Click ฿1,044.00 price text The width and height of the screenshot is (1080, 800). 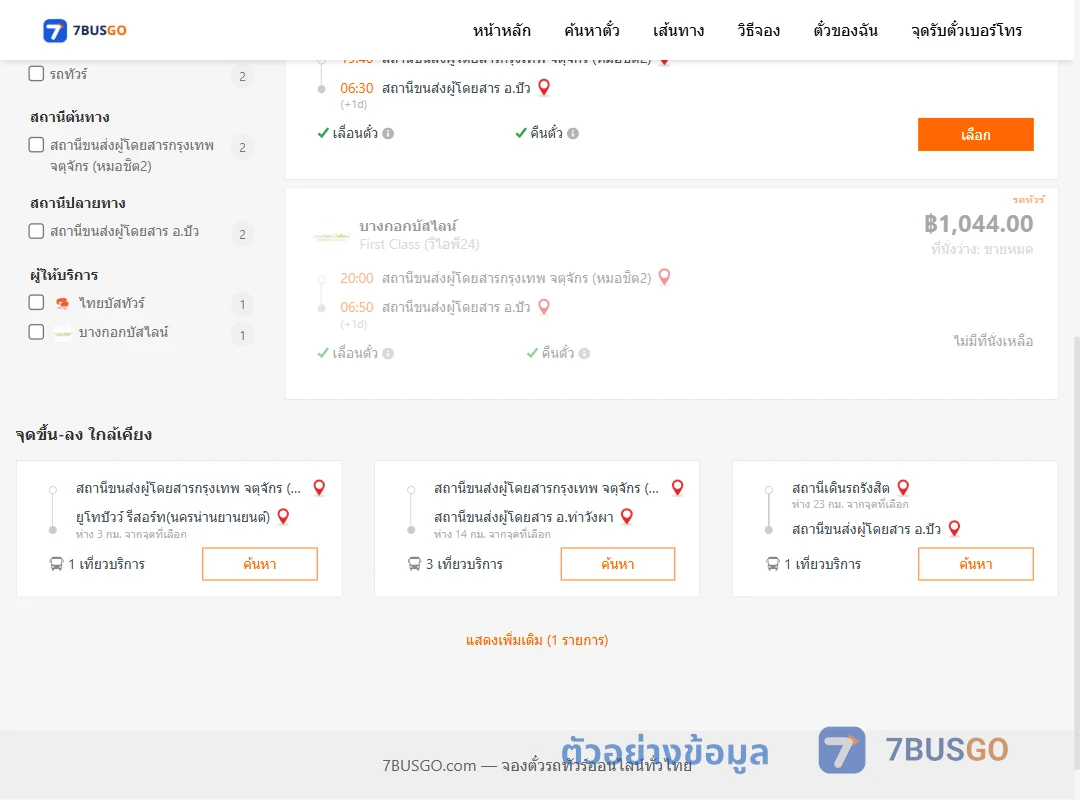click(x=978, y=224)
